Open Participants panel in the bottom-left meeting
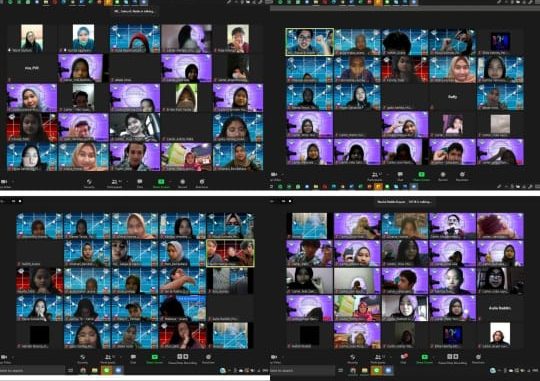The width and height of the screenshot is (540, 381). point(108,358)
